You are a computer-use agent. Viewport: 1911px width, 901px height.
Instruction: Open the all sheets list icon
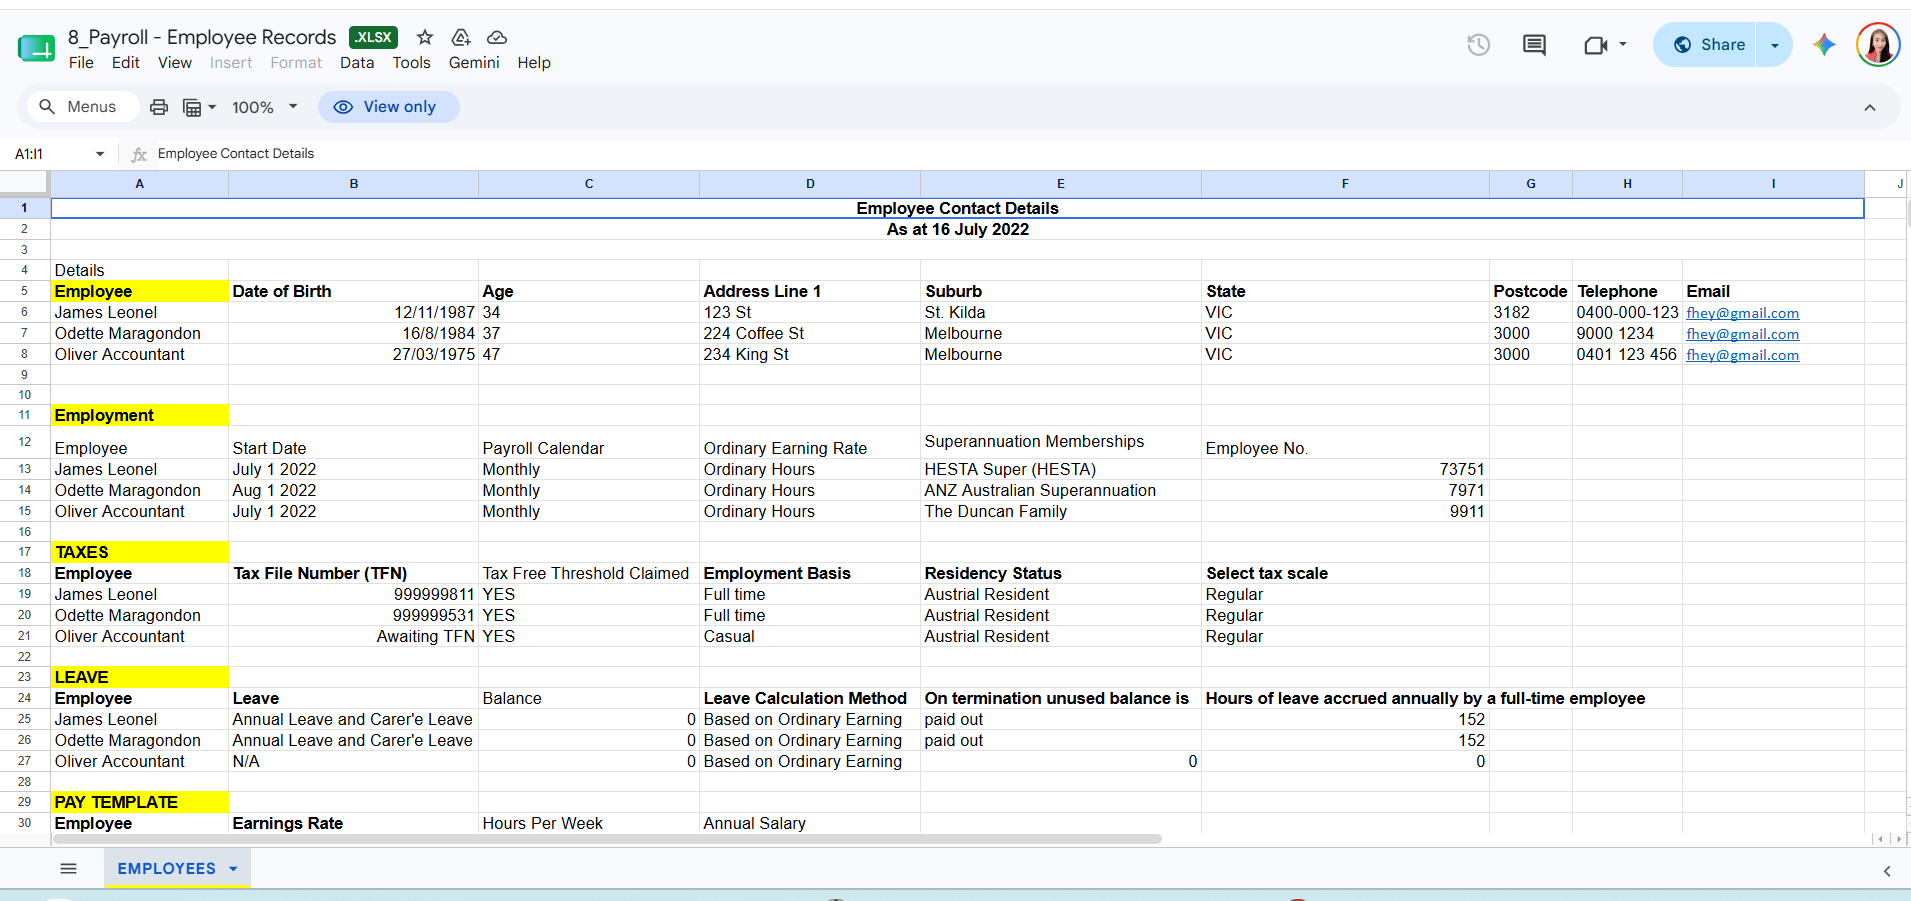coord(68,868)
